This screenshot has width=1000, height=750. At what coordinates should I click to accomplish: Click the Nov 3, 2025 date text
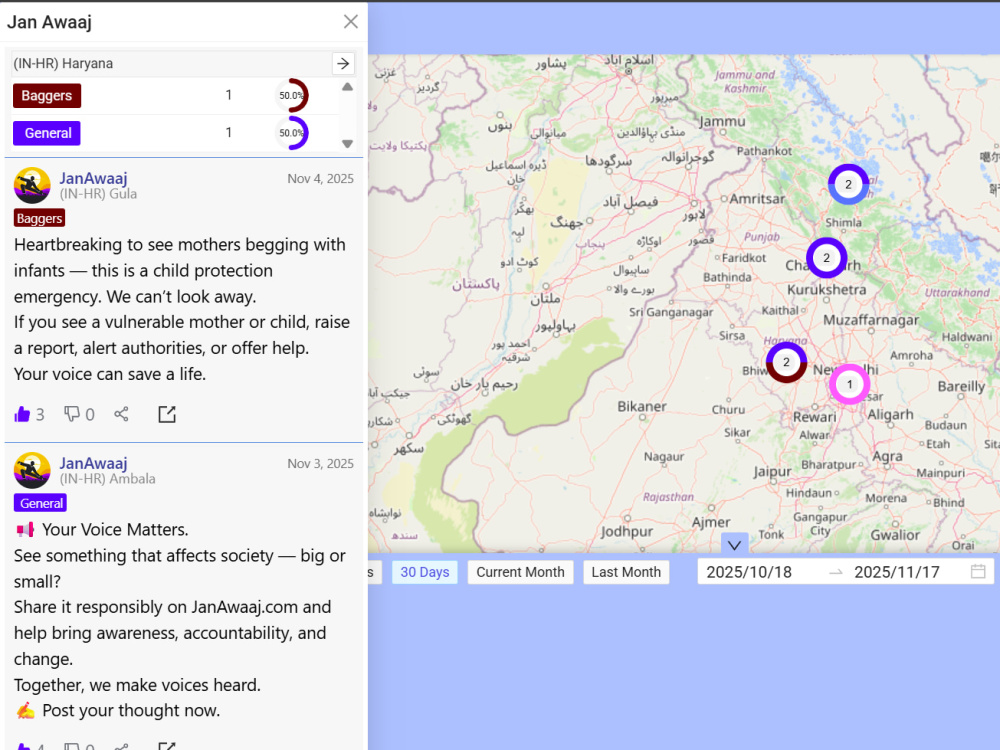(320, 464)
